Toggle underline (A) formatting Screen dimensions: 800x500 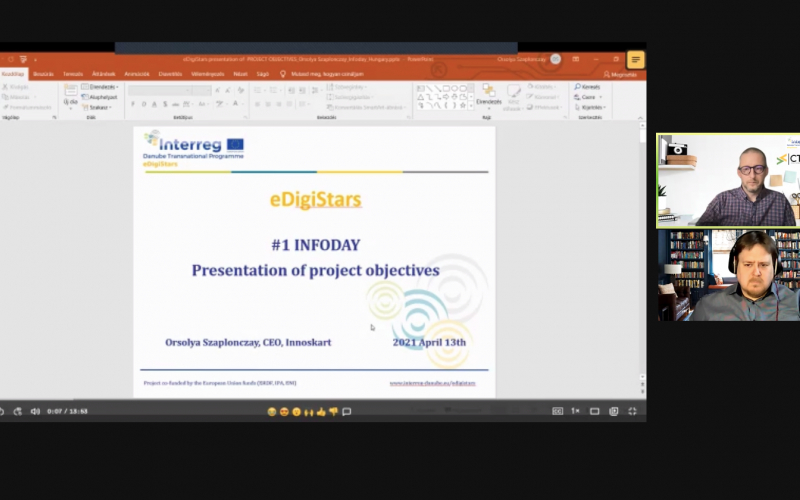pos(154,104)
